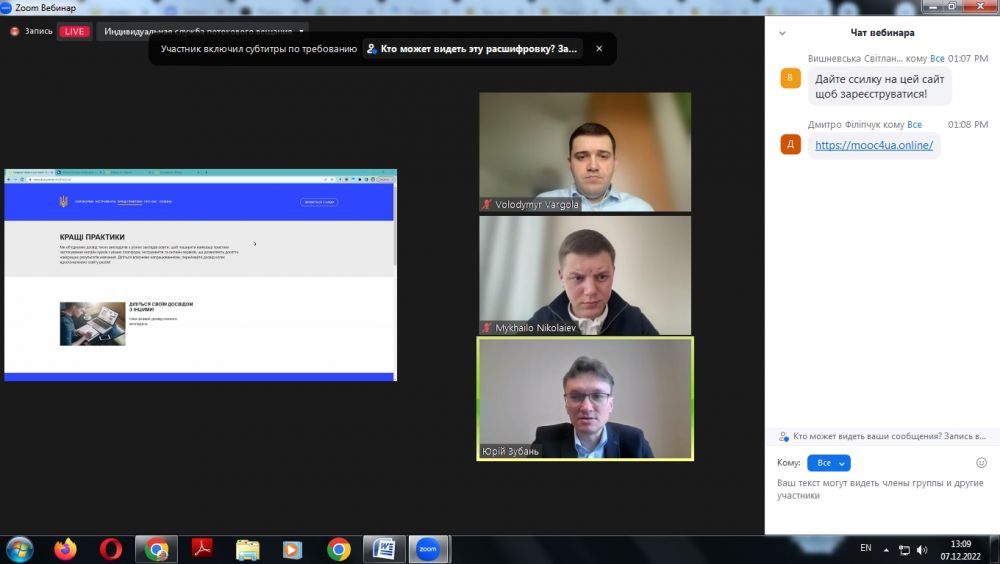Screen dimensions: 1000x564
Task: Toggle the system volume icon in tray
Action: [922, 549]
